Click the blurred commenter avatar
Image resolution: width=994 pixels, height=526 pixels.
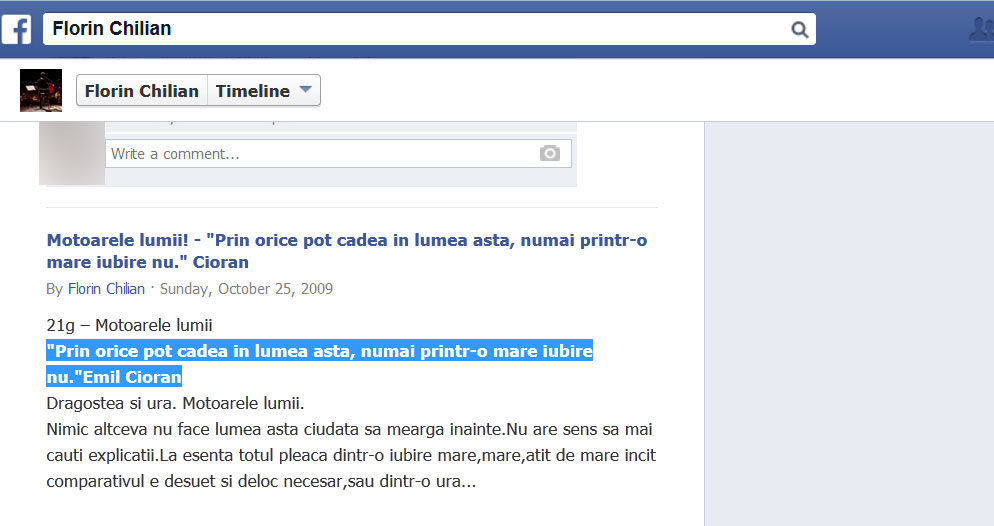(72, 153)
